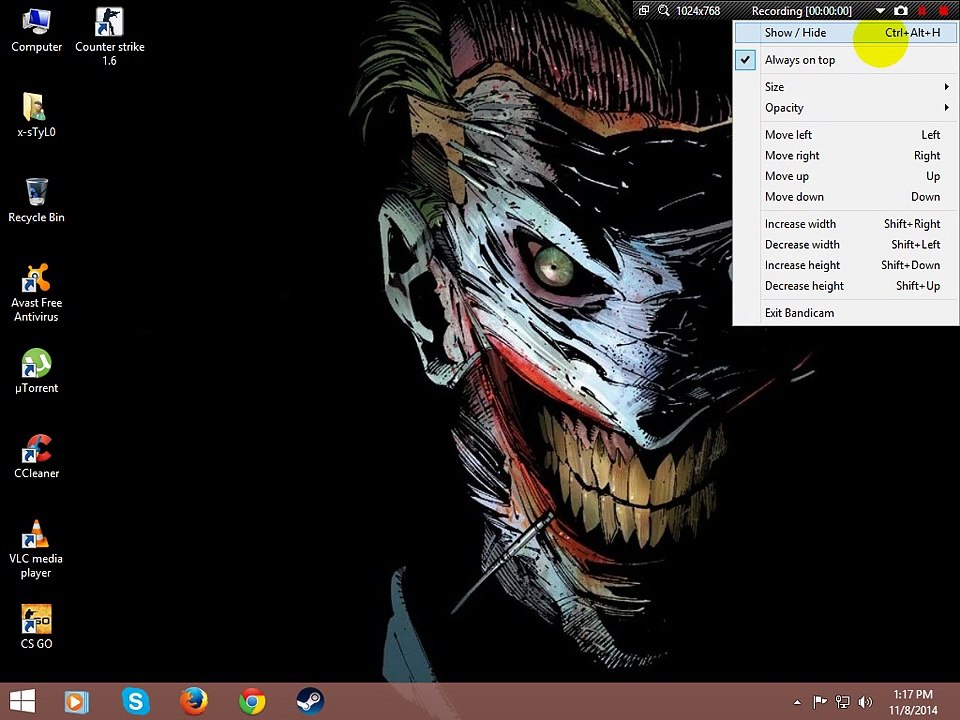The image size is (960, 720).
Task: Open Skype from the taskbar
Action: point(135,701)
